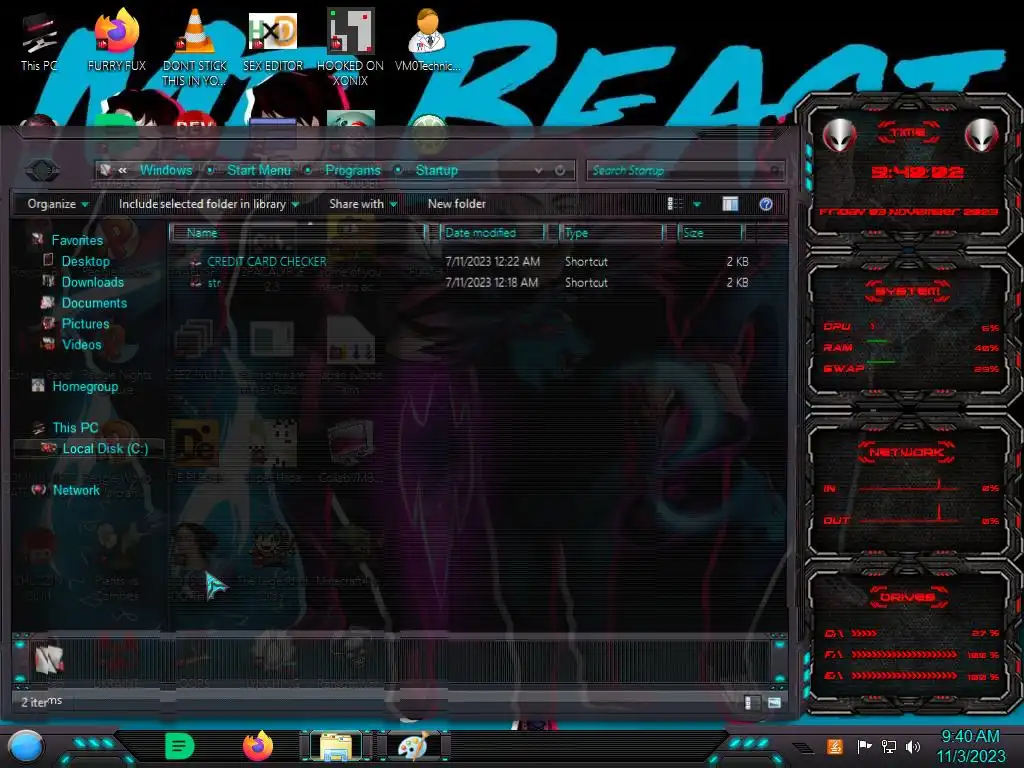The height and width of the screenshot is (768, 1024).
Task: Switch to details view in the status bar
Action: (752, 703)
